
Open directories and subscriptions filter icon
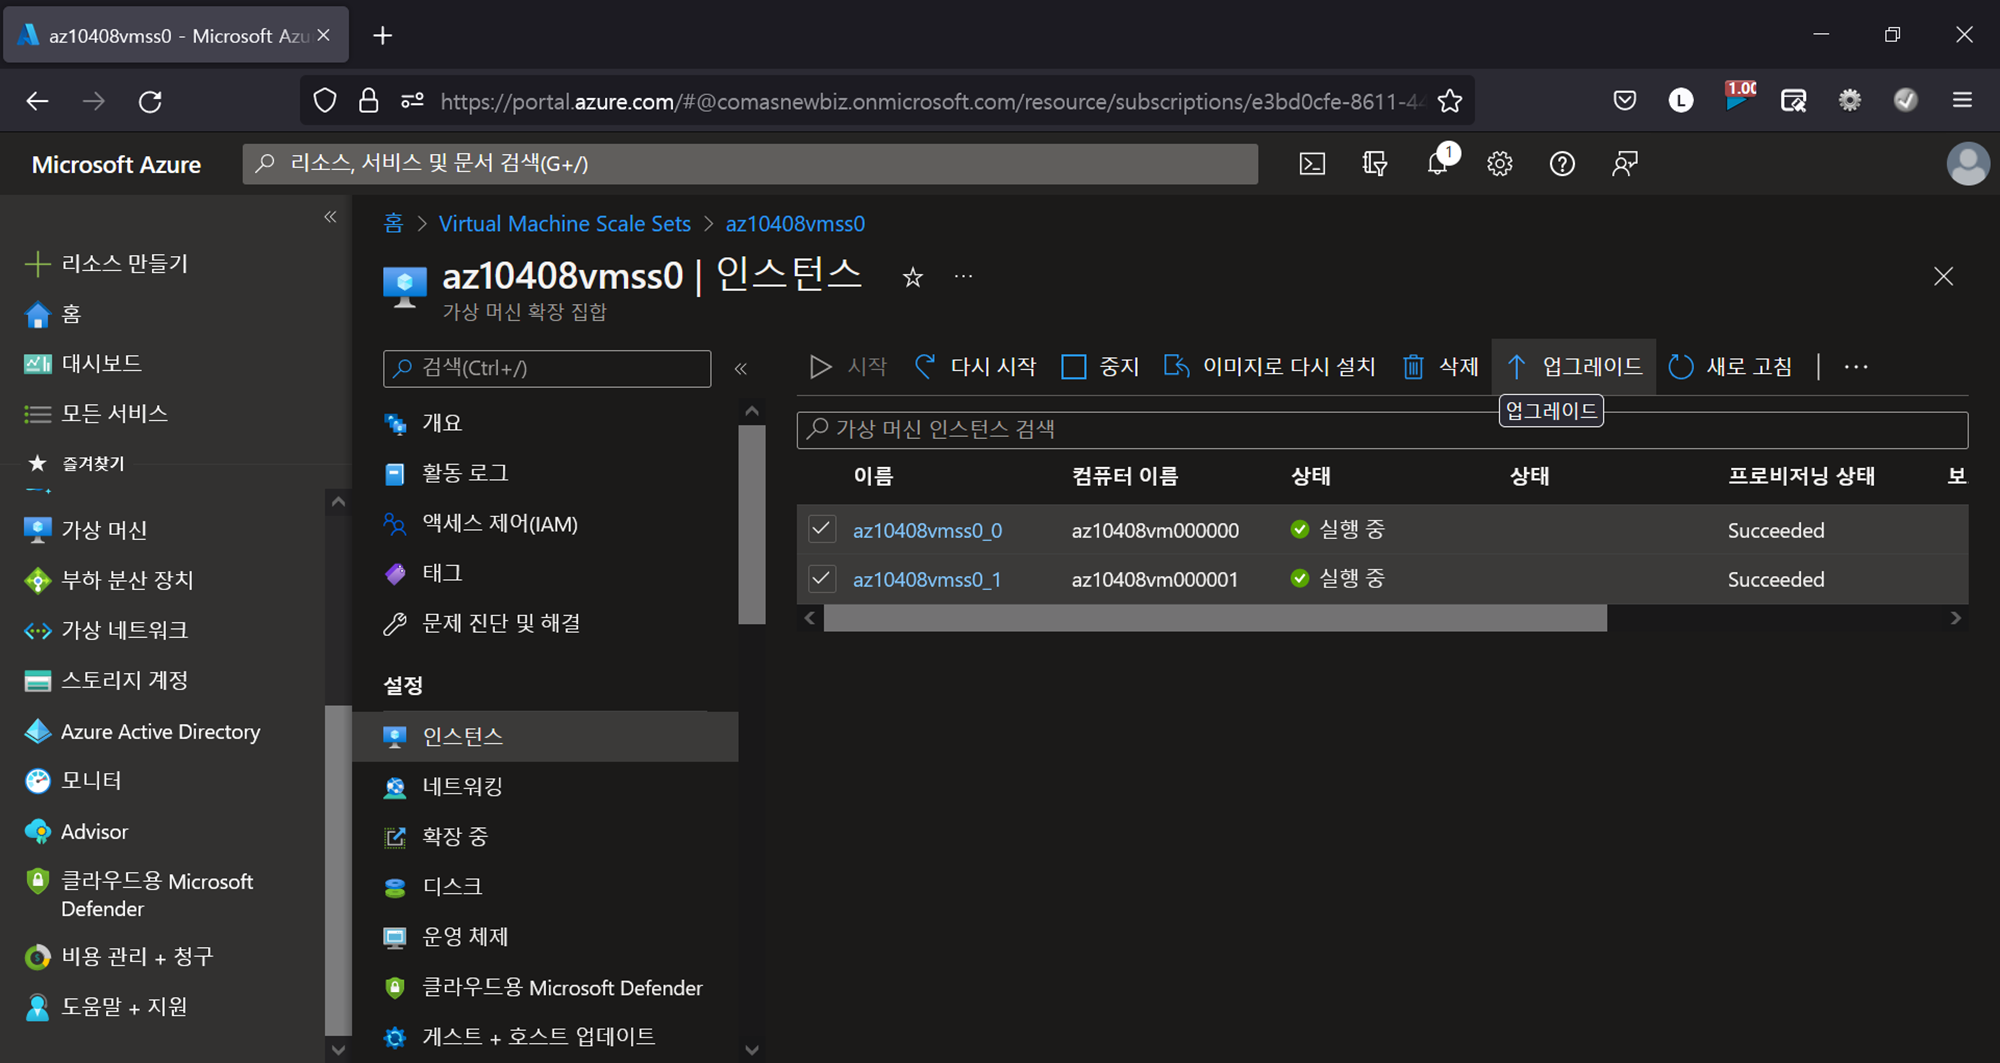coord(1375,164)
